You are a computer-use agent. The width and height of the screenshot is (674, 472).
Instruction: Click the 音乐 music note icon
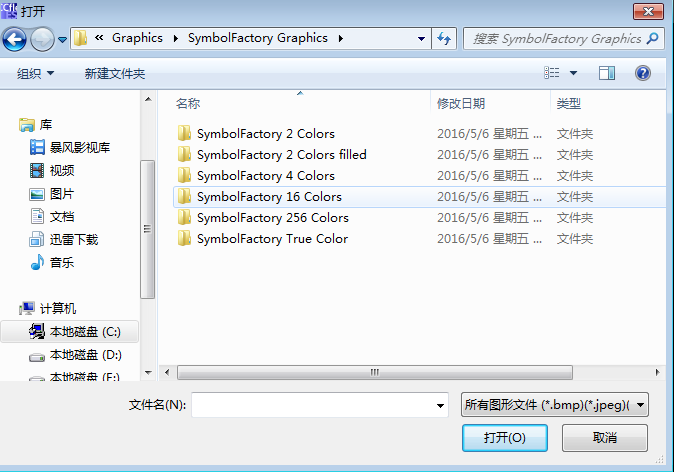tap(37, 262)
